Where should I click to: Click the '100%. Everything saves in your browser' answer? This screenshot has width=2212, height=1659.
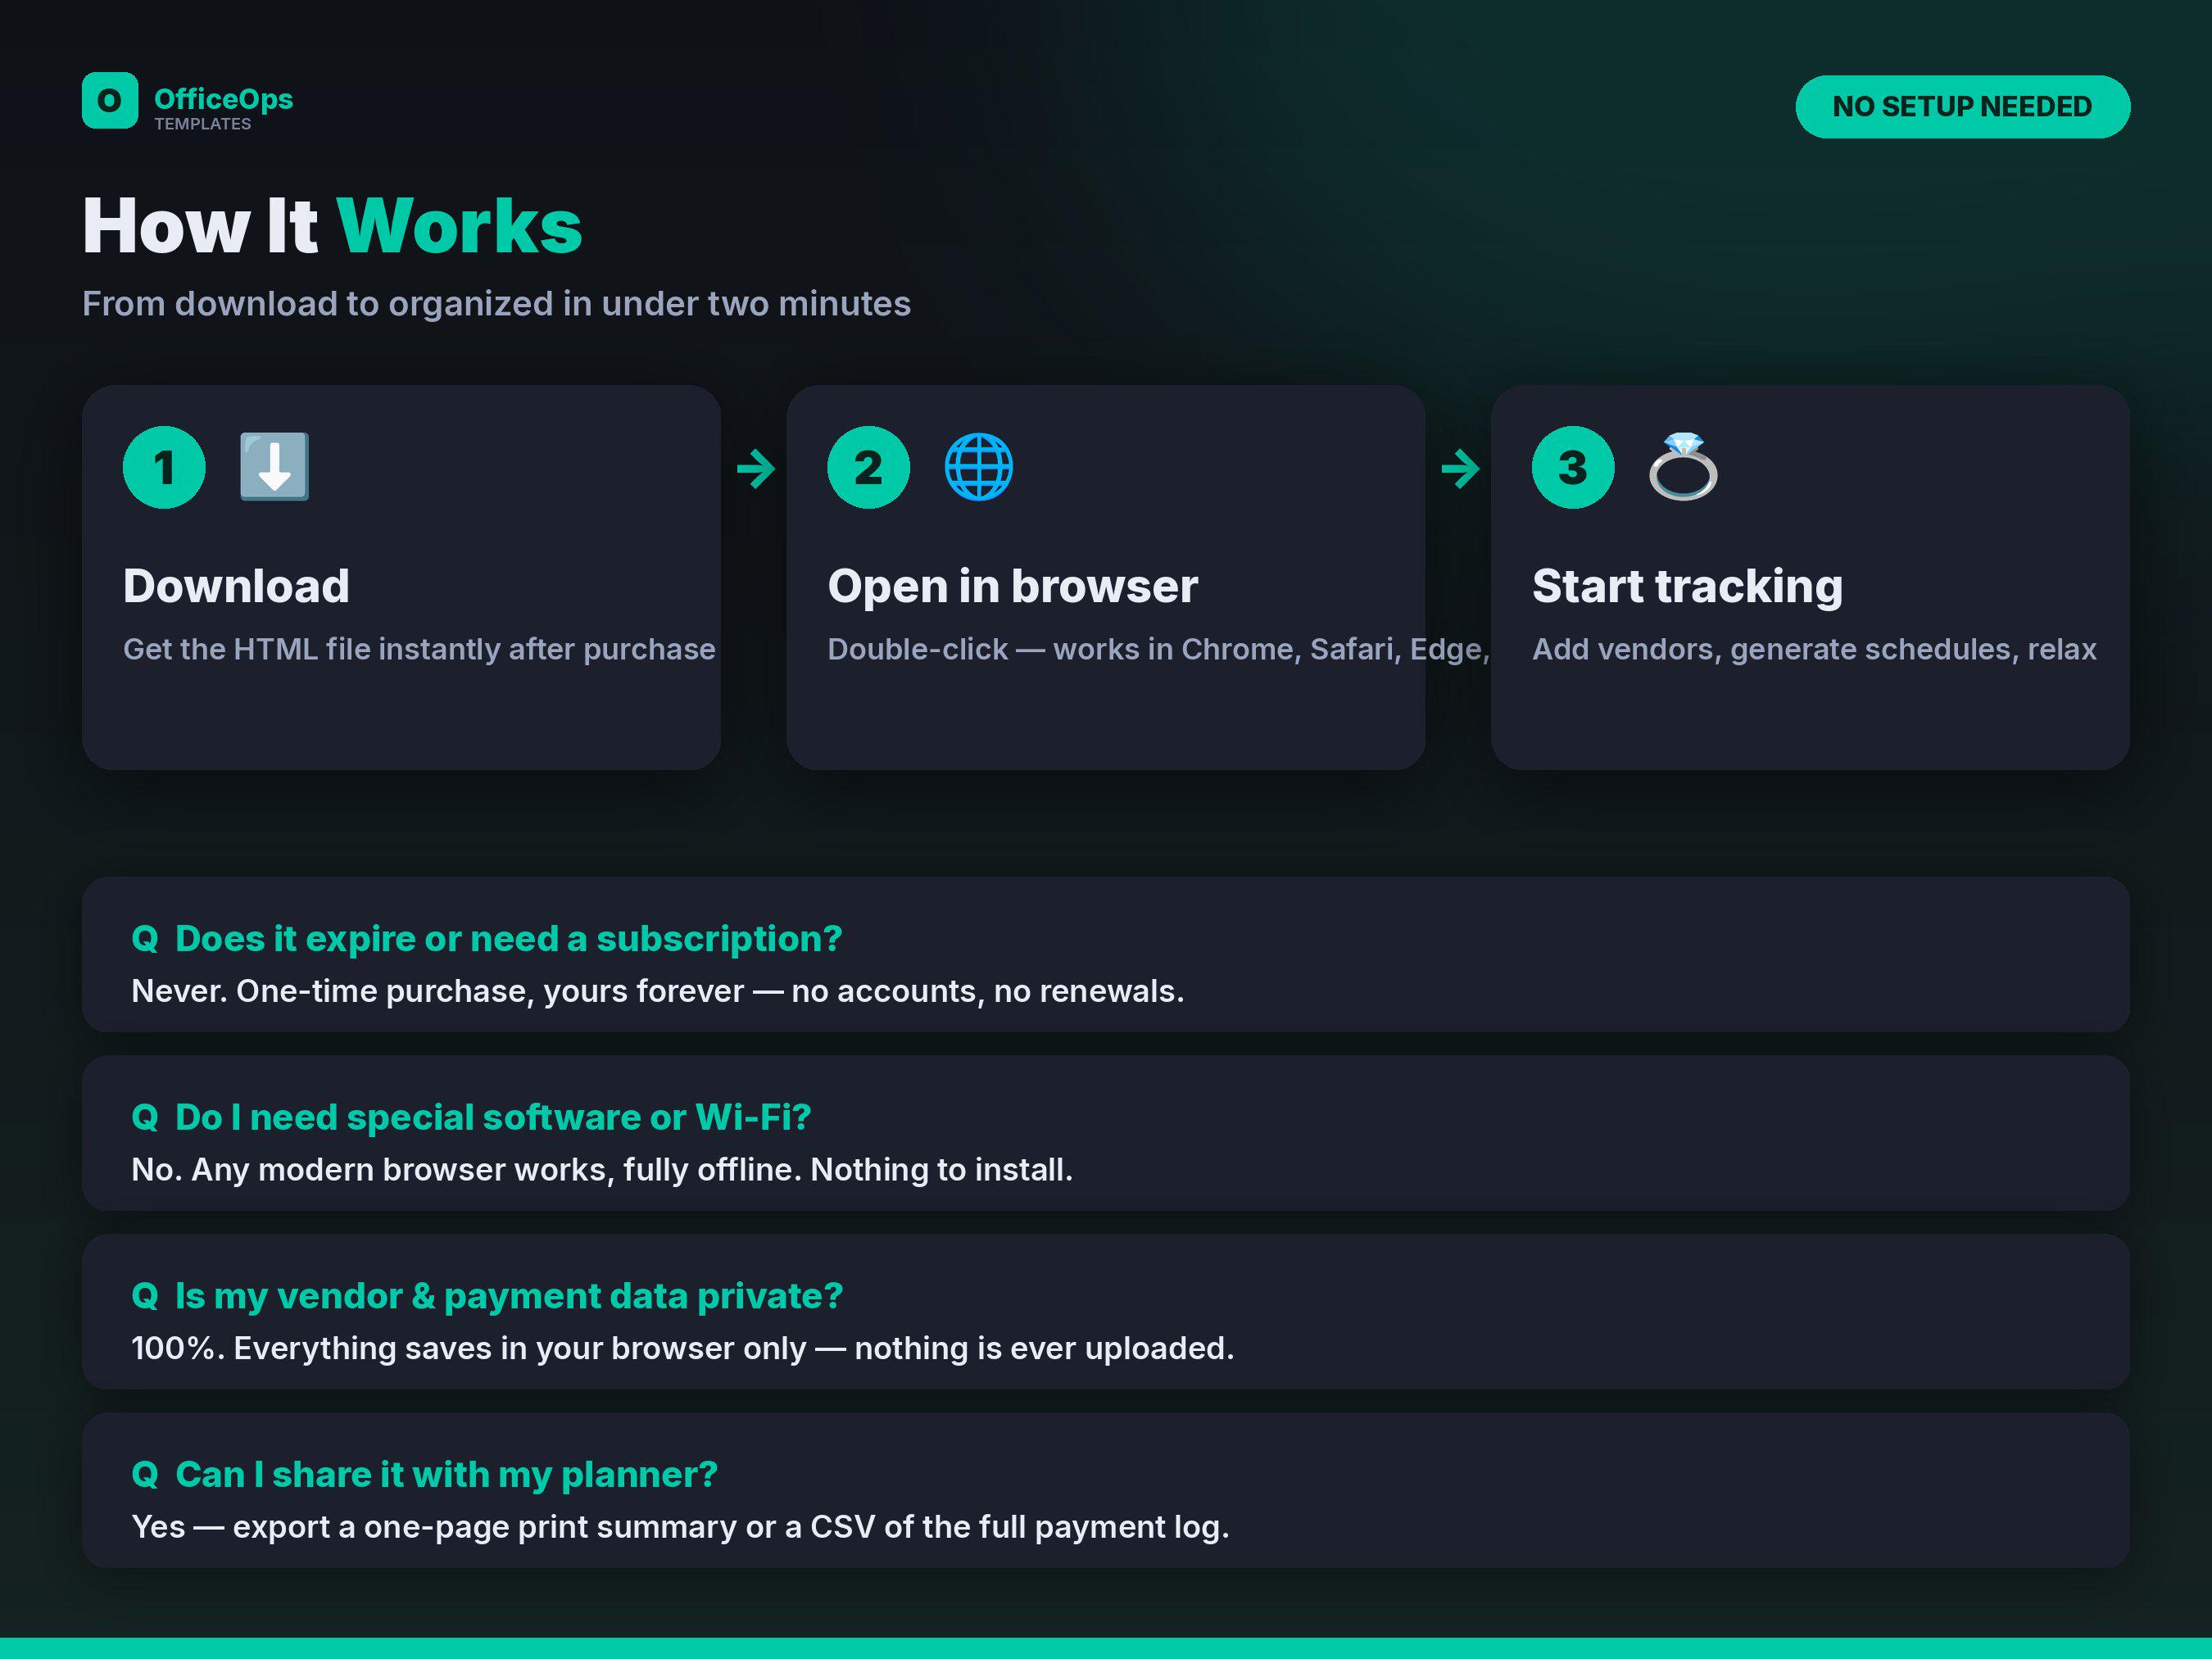pos(683,1348)
